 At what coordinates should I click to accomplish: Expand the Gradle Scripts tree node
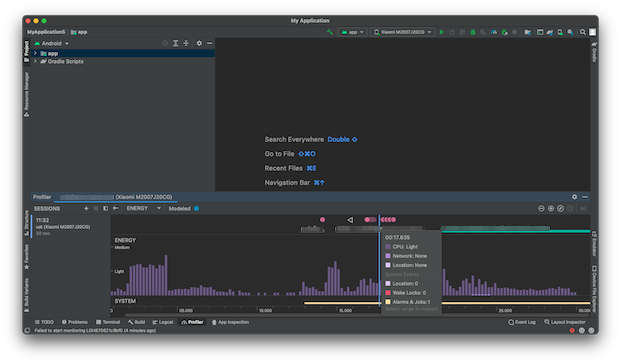tap(35, 61)
